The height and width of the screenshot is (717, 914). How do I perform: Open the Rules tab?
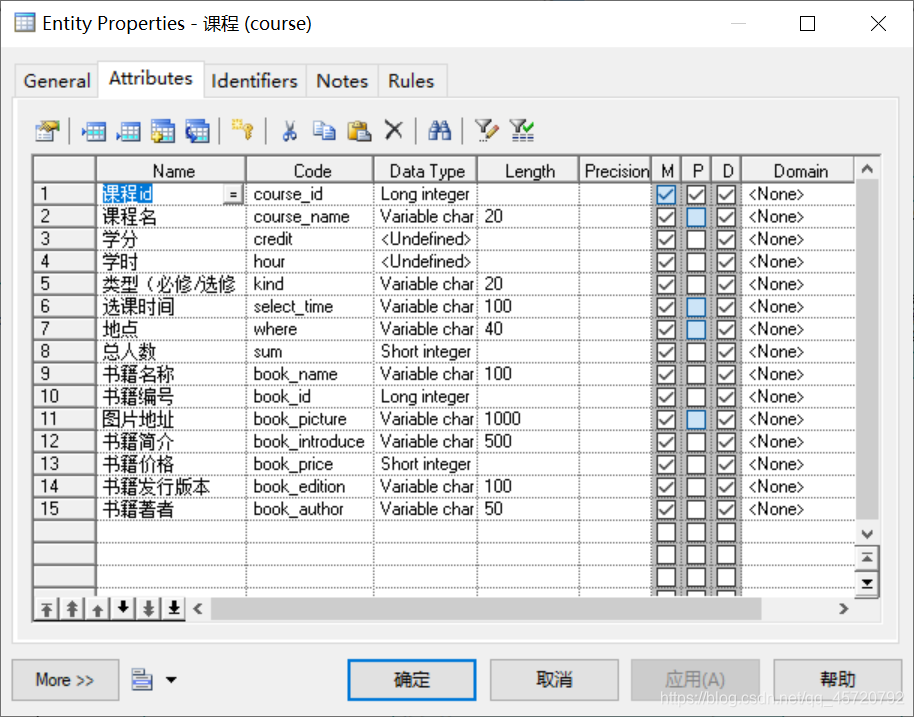pos(412,80)
